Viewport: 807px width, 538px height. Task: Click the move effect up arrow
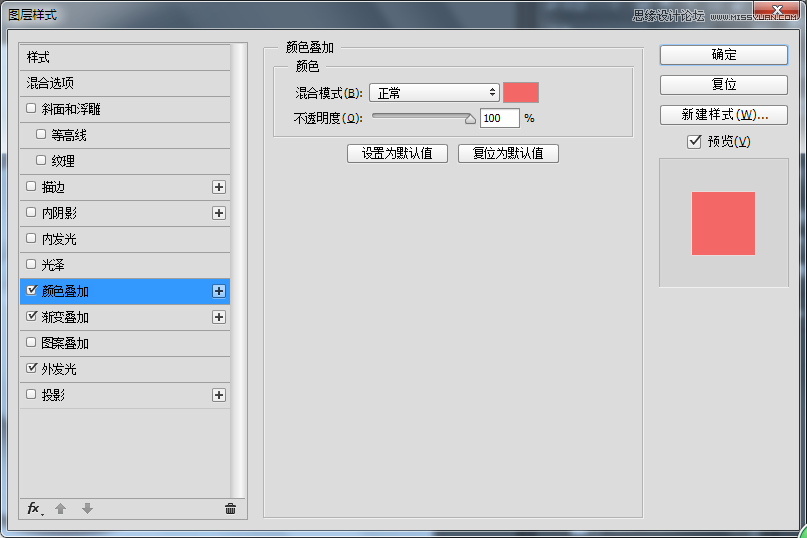pos(60,509)
